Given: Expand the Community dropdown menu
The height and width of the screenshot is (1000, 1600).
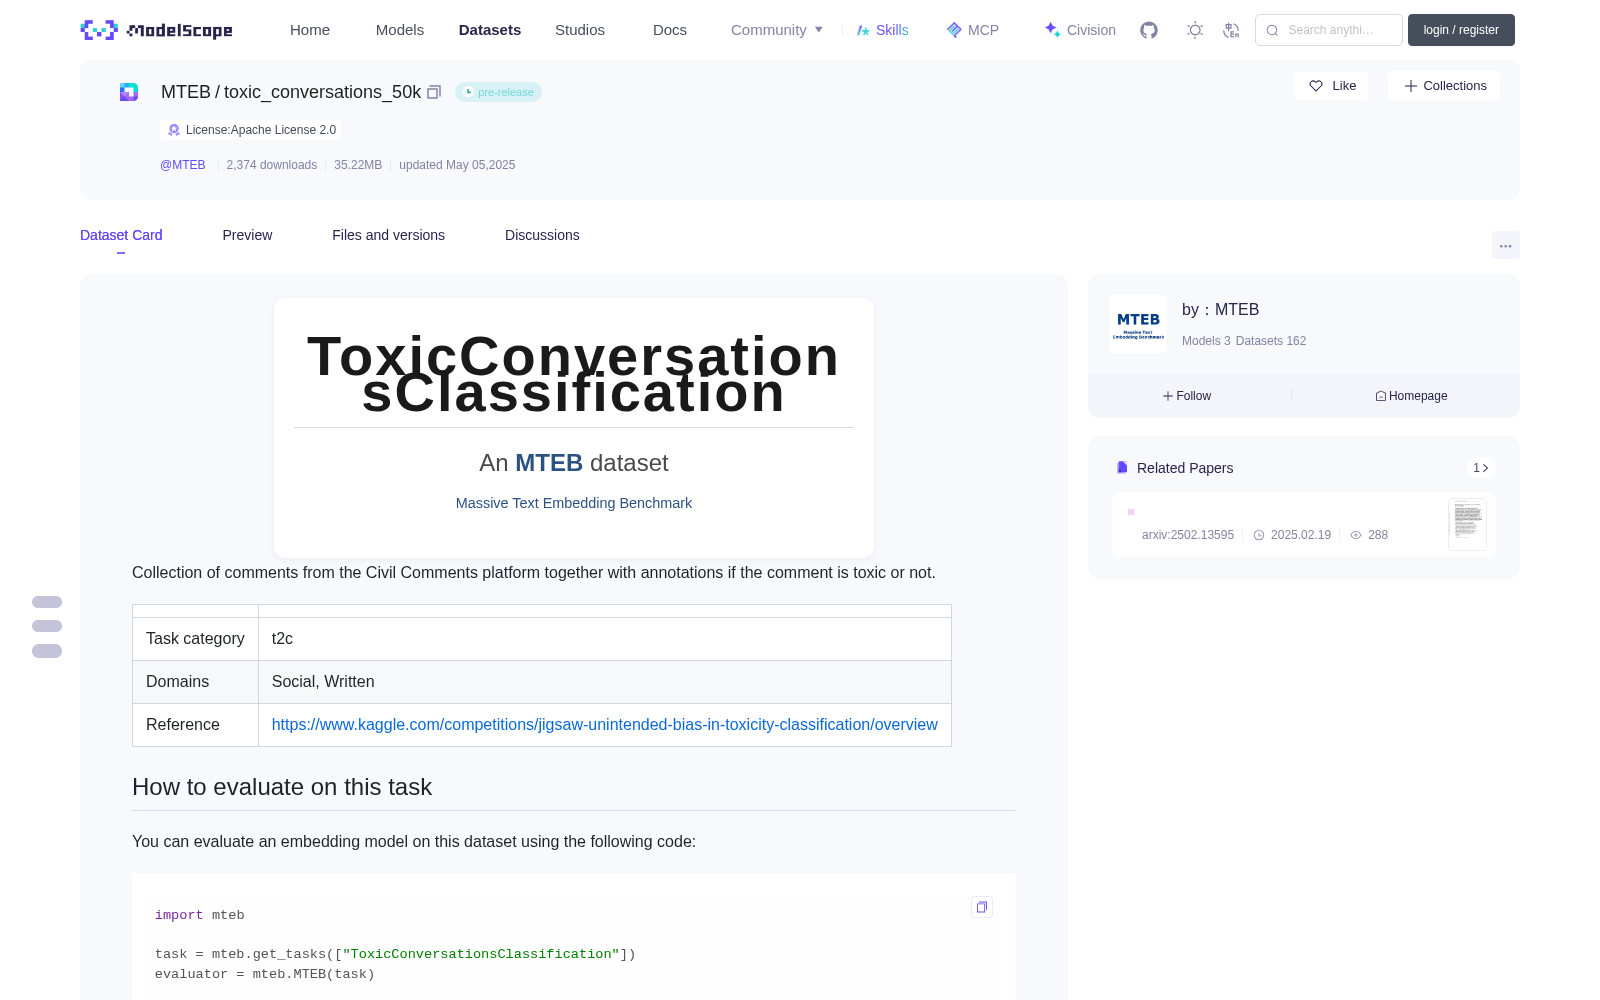Looking at the screenshot, I should click(x=777, y=30).
